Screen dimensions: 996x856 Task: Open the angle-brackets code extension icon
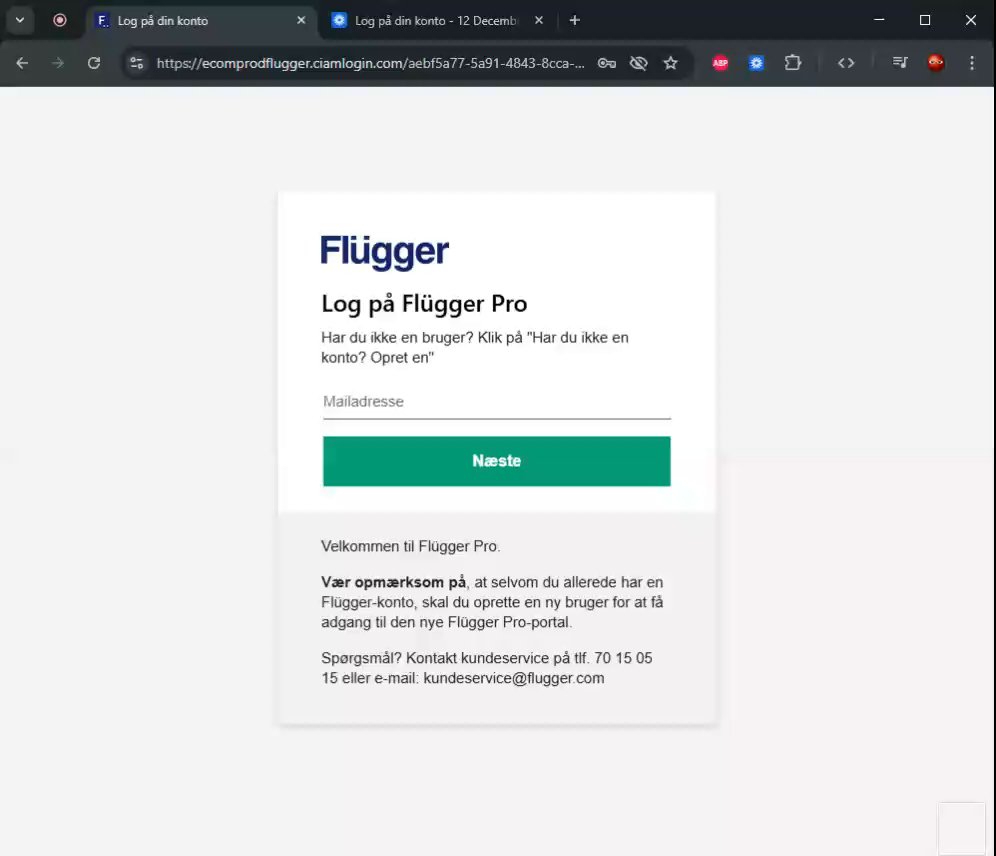(x=845, y=63)
